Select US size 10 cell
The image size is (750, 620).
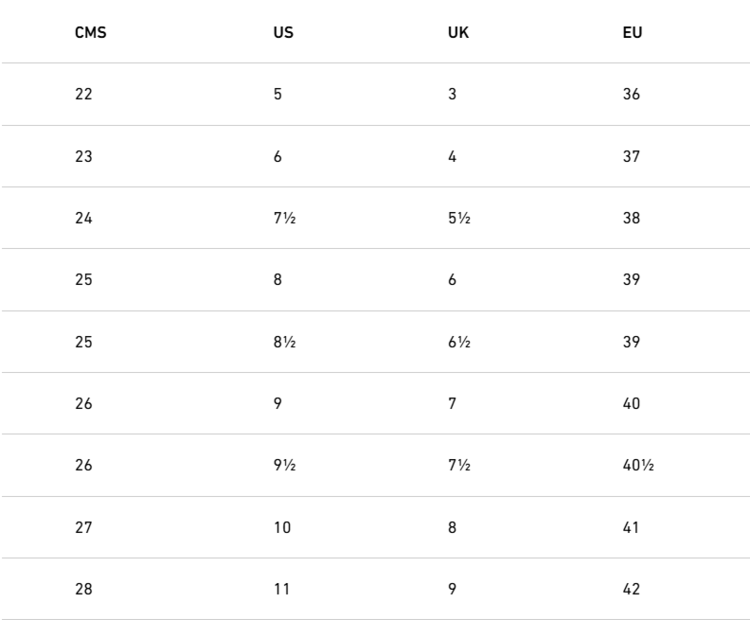point(282,528)
